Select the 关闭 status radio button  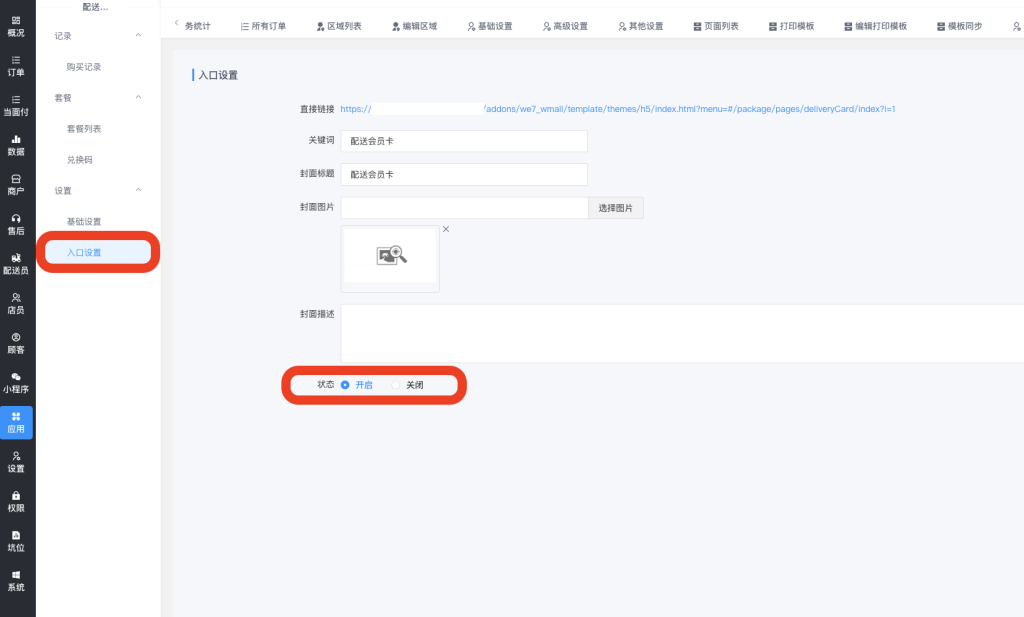click(396, 385)
